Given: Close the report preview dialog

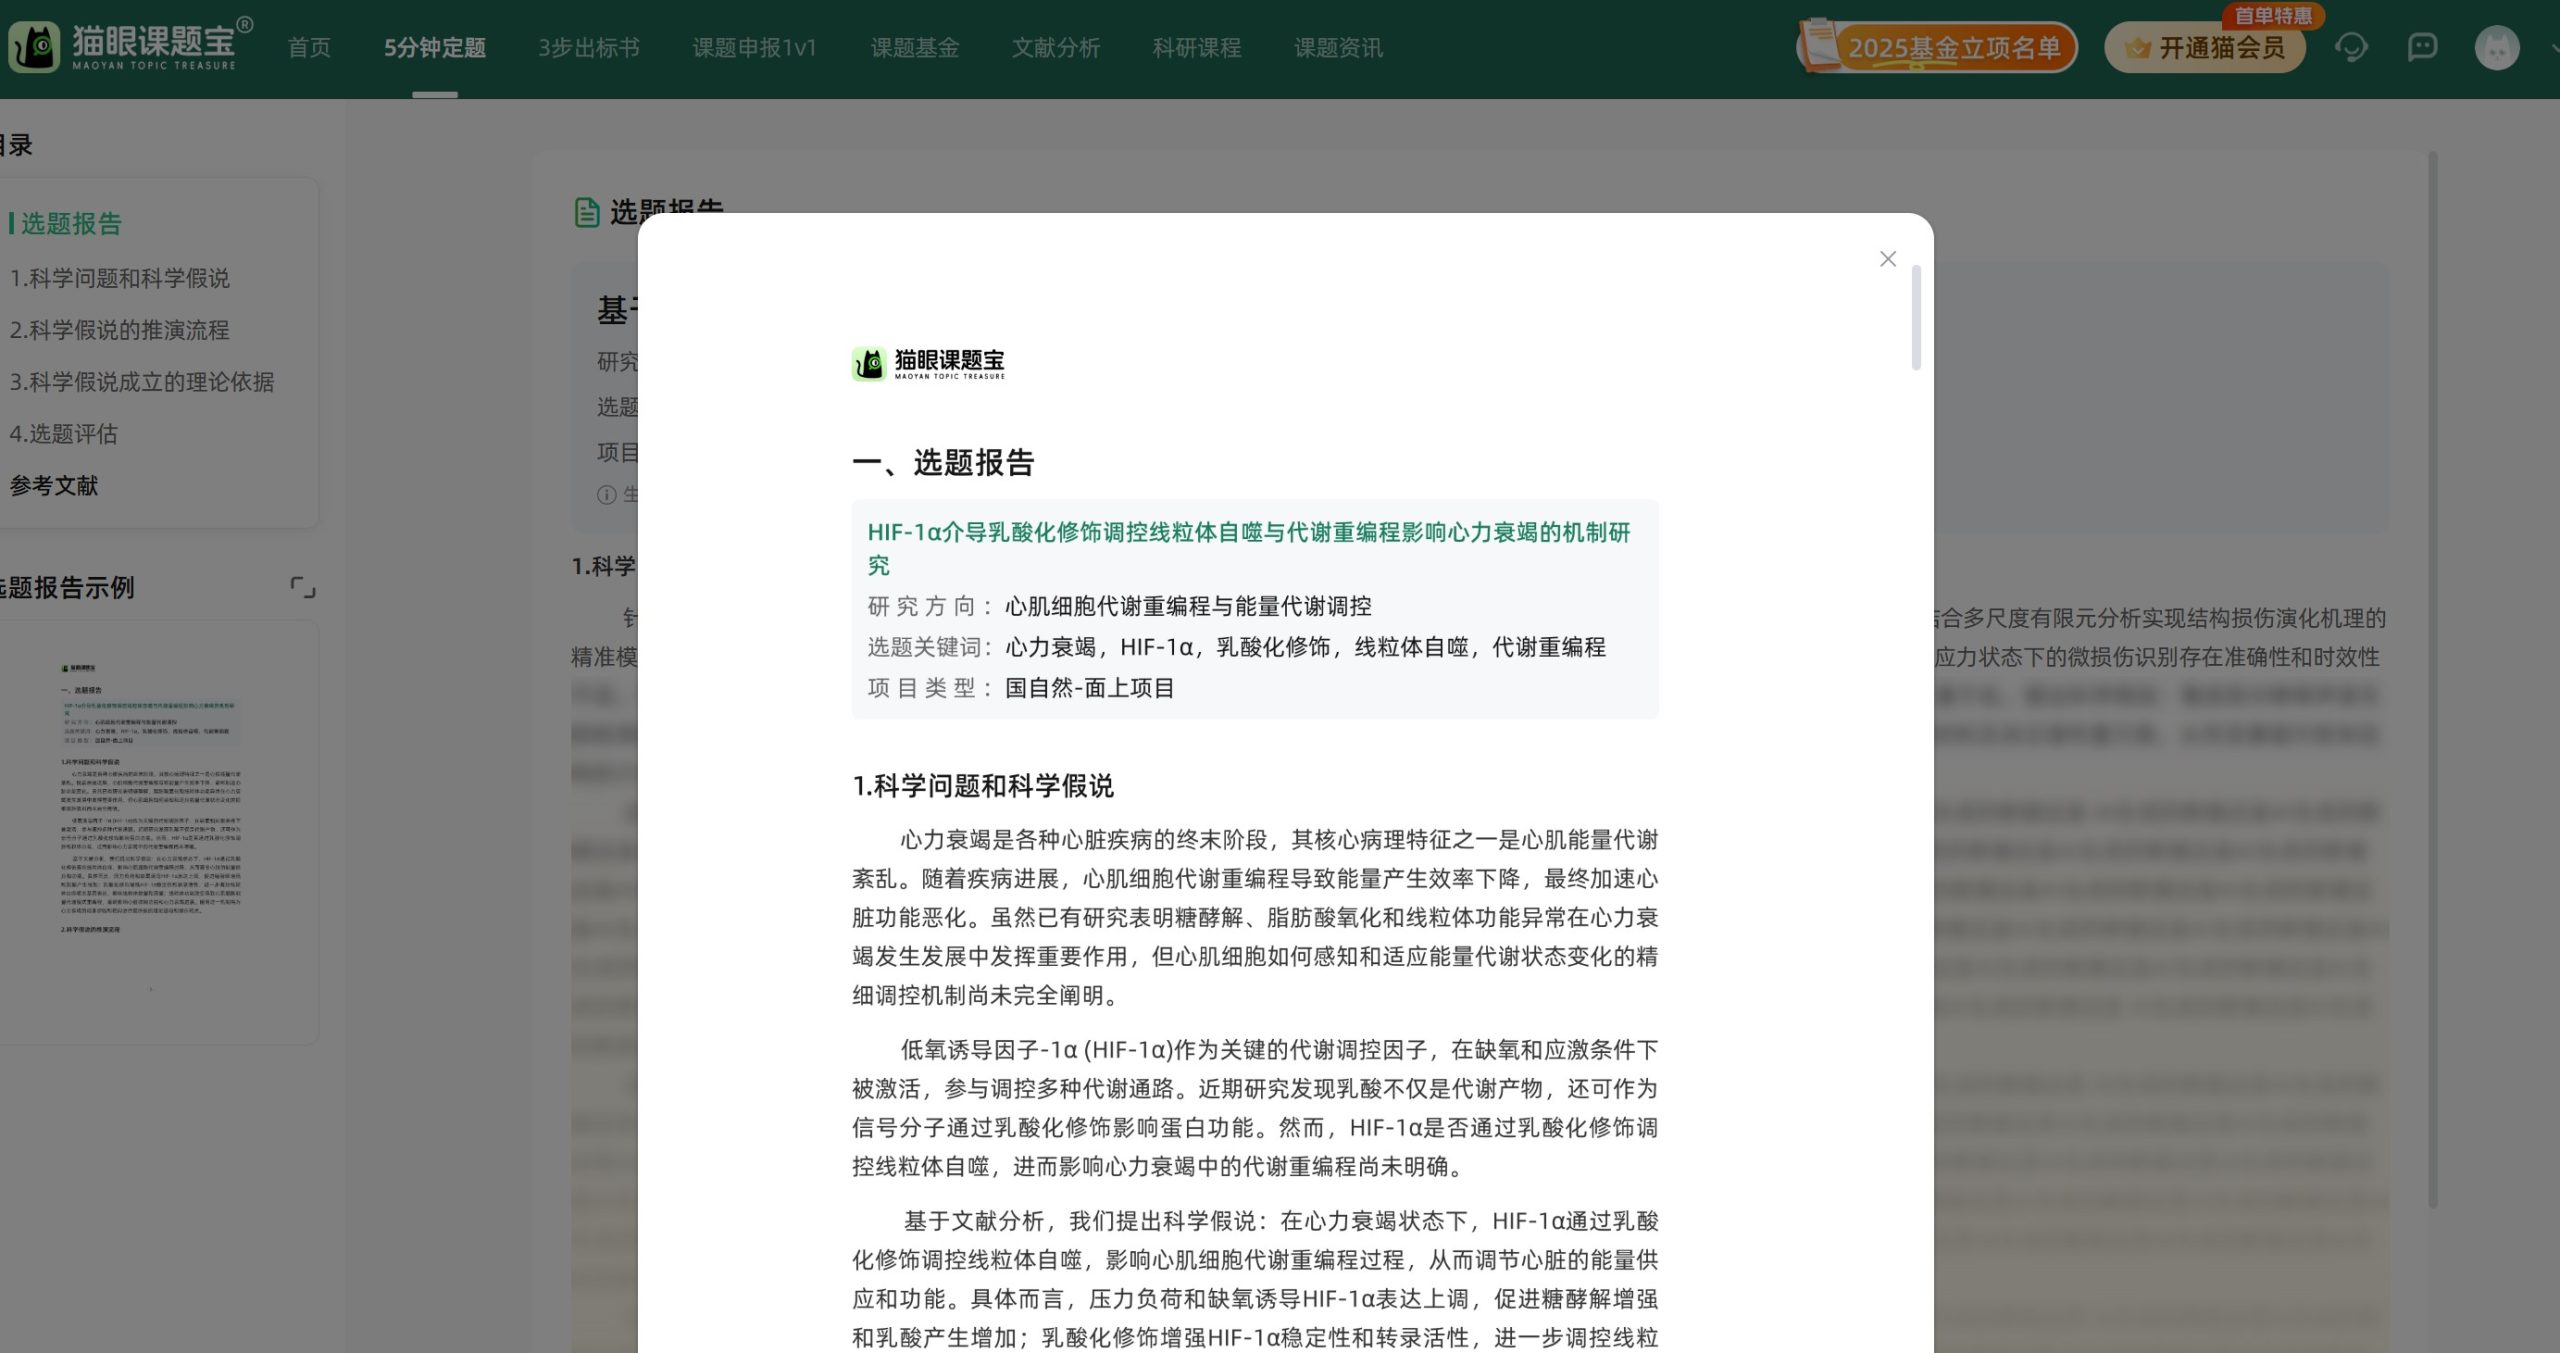Looking at the screenshot, I should pyautogui.click(x=1888, y=258).
